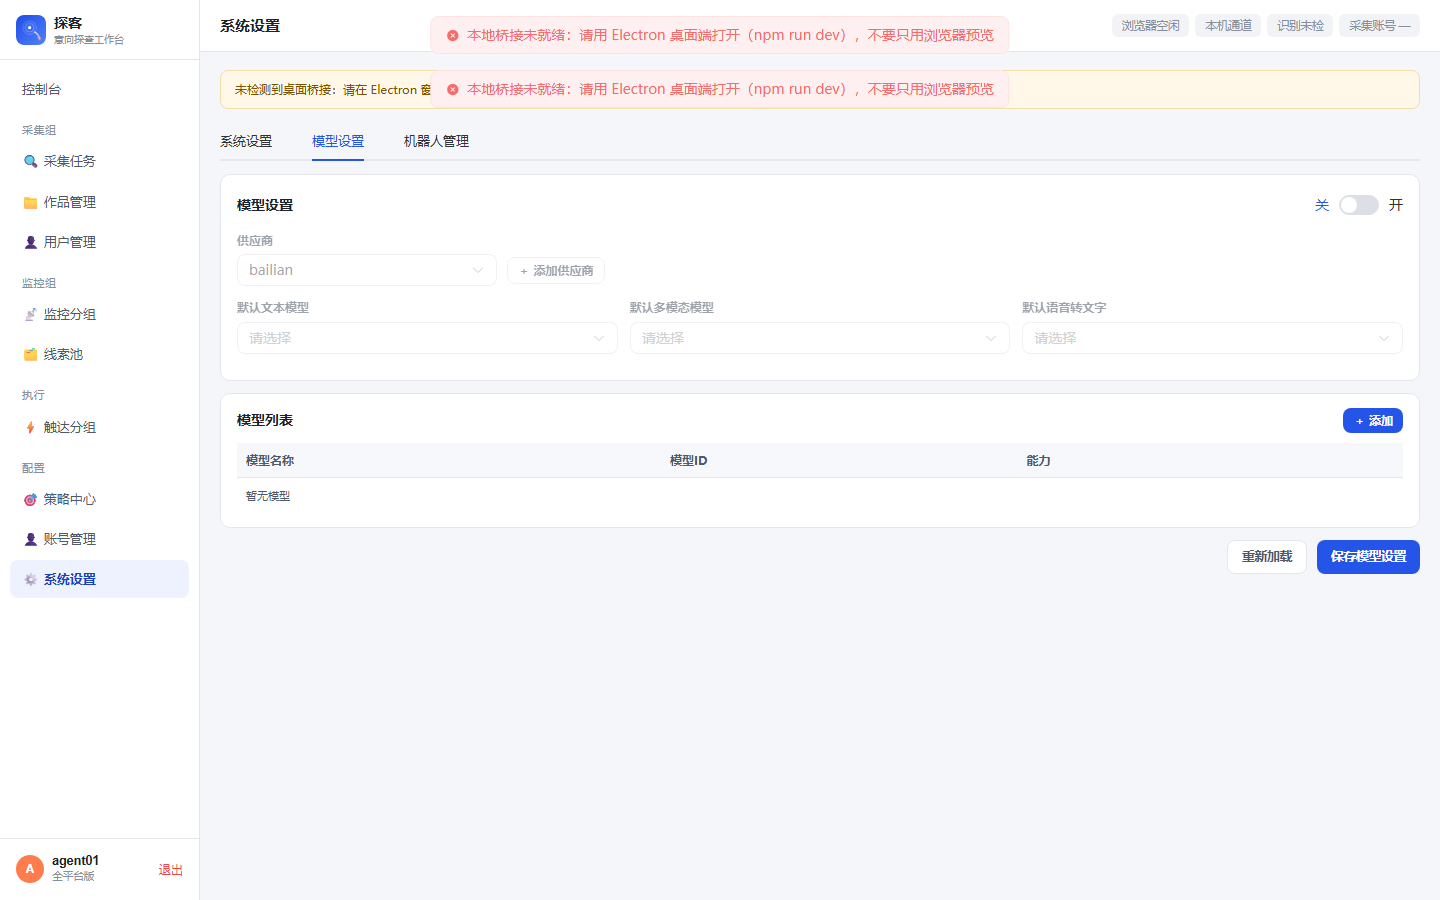Screen dimensions: 1440x900
Task: Click the 账号管理 person icon
Action: tap(31, 539)
